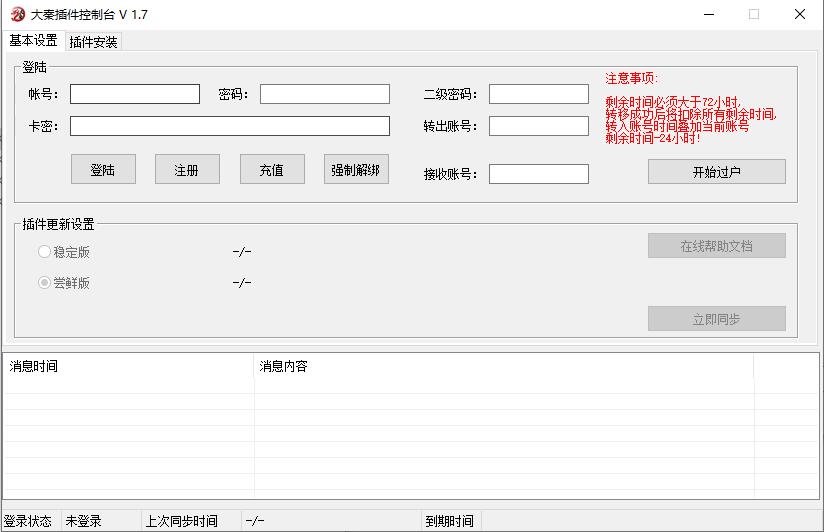Click the 立即同步 button
This screenshot has height=532, width=824.
click(x=717, y=319)
